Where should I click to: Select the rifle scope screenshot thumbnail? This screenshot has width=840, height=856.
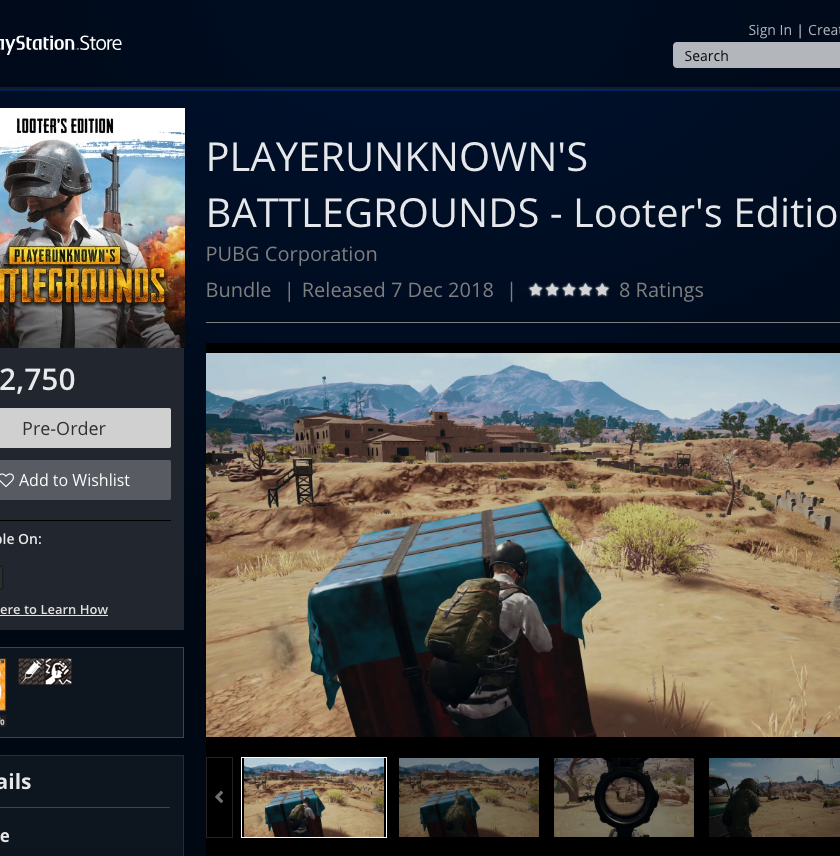tap(623, 797)
